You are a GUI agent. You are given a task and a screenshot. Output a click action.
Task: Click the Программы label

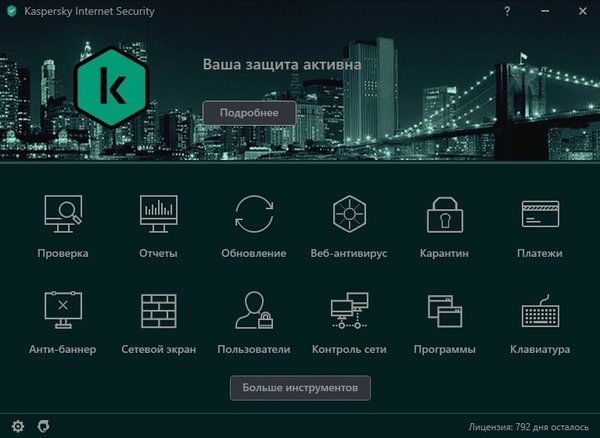(x=445, y=350)
